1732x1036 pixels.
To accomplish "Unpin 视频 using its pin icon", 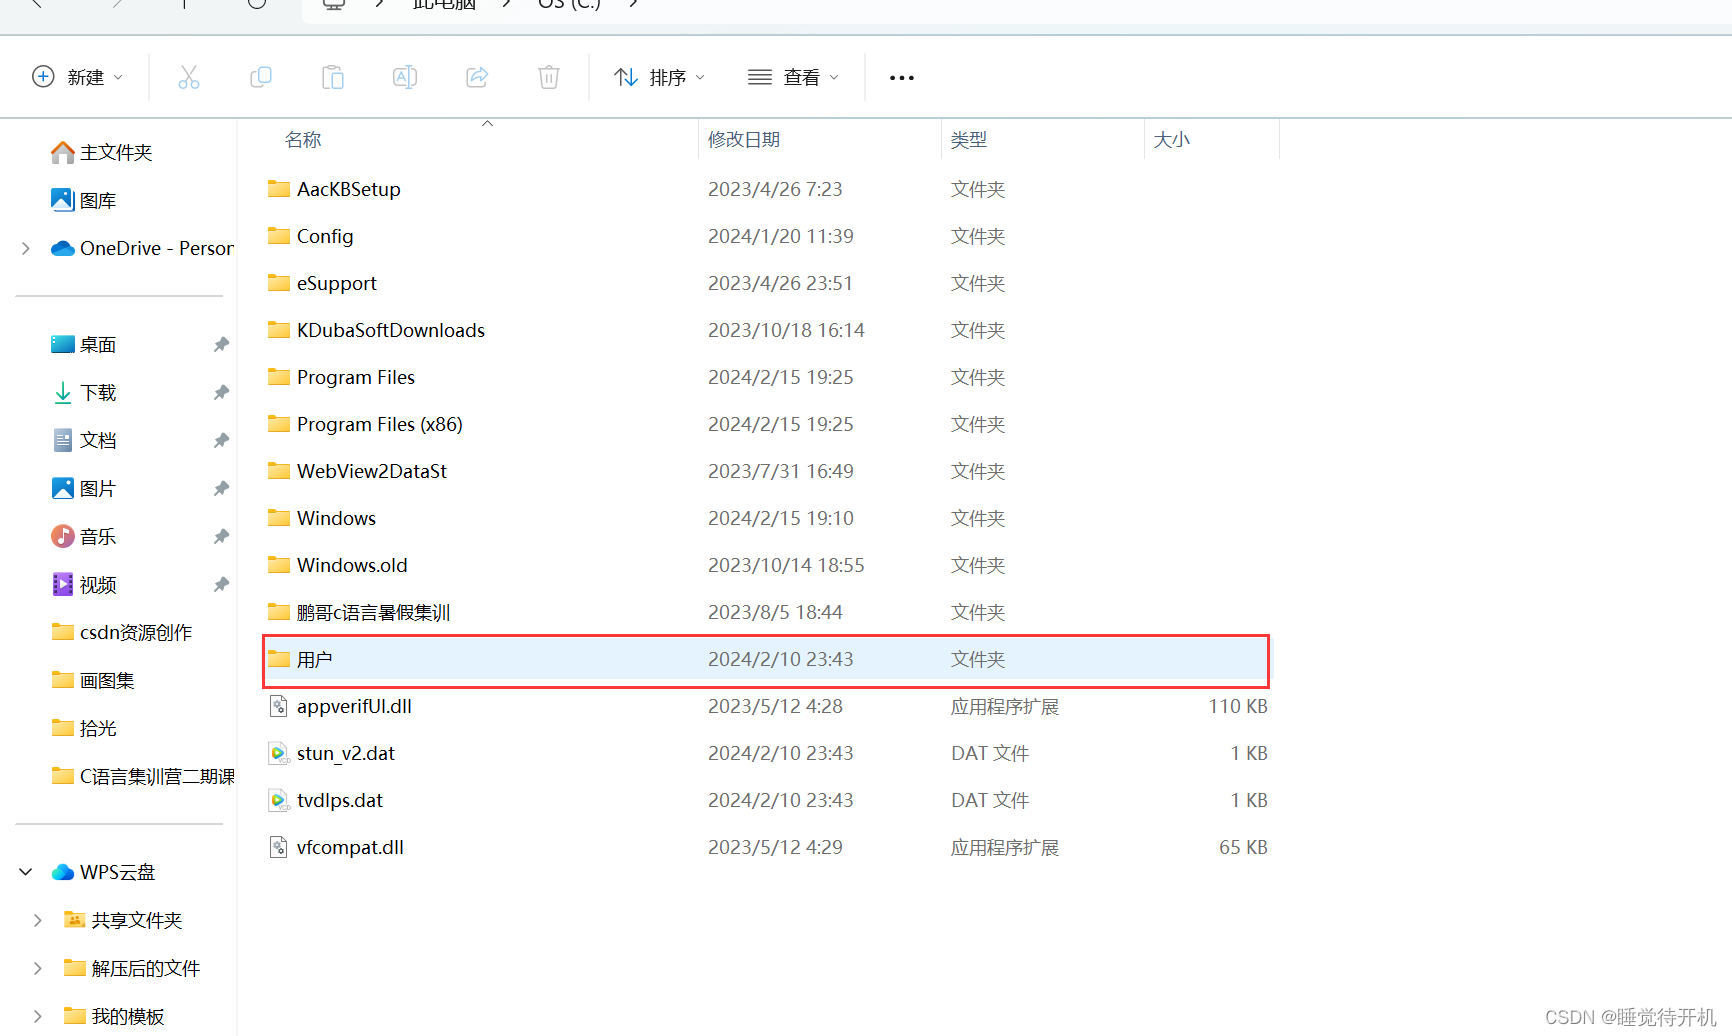I will point(221,584).
